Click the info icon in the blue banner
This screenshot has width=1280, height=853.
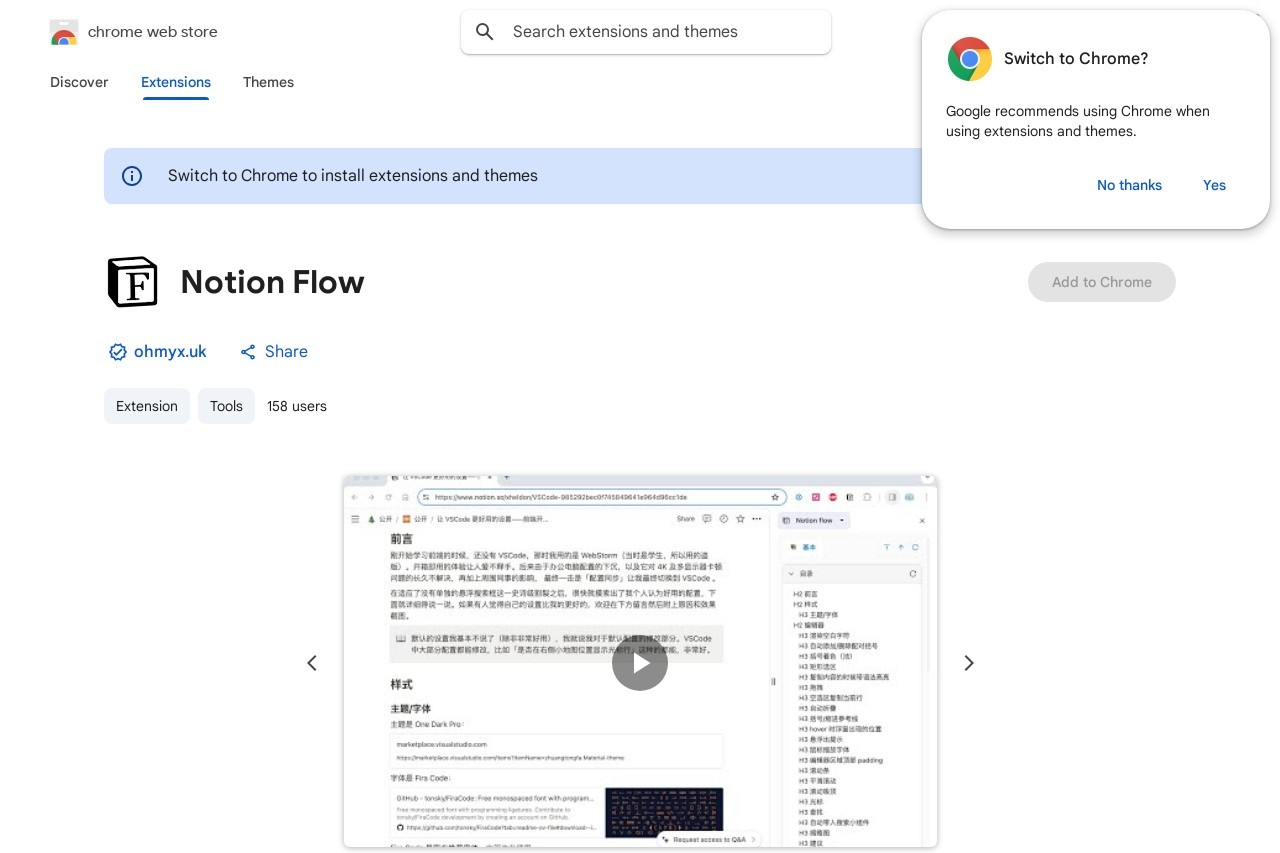pyautogui.click(x=132, y=176)
